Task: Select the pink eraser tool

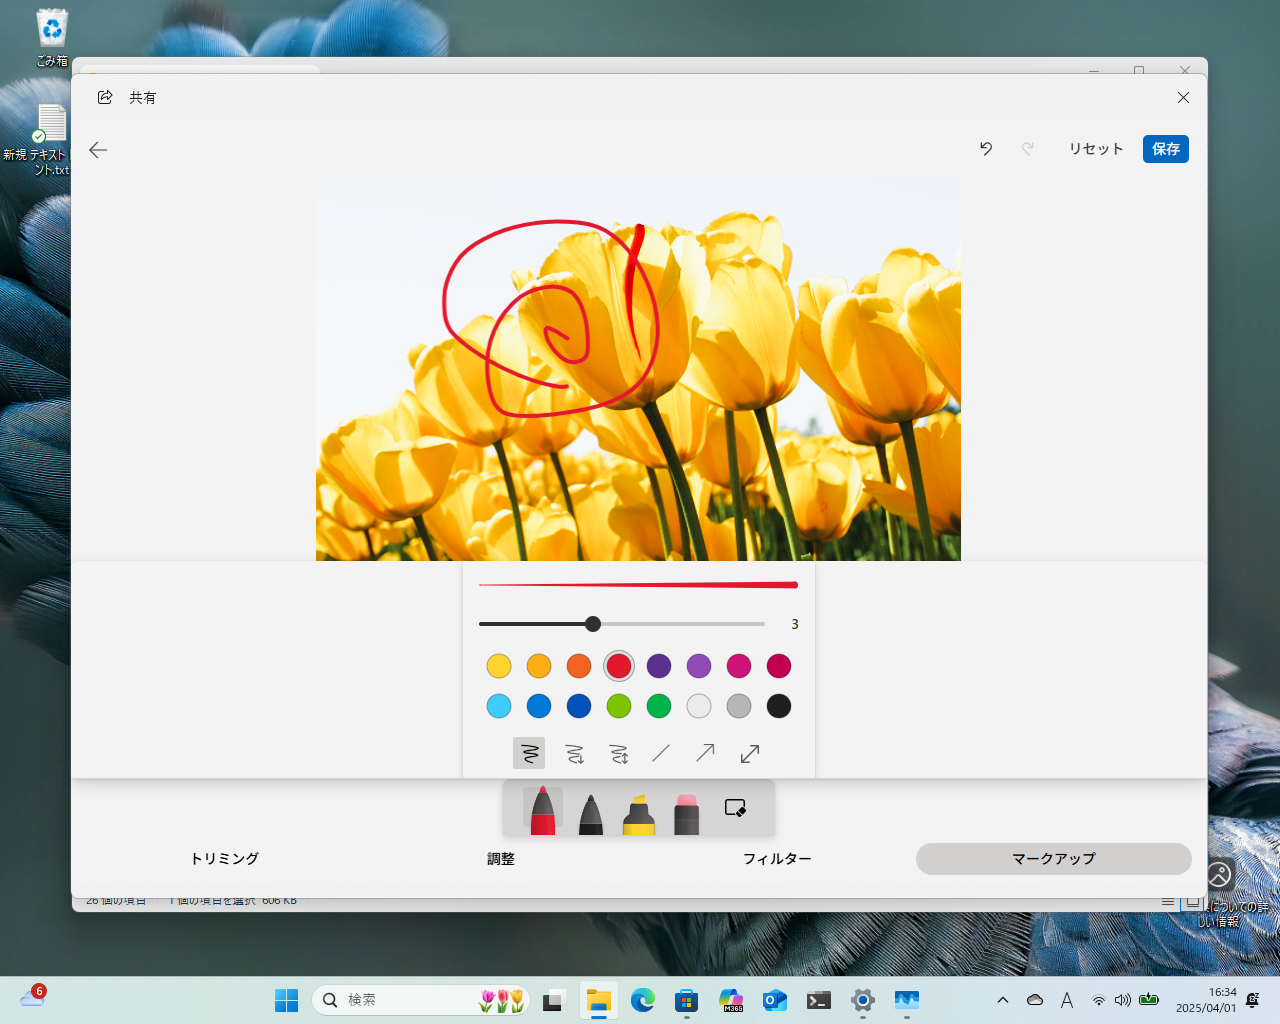Action: 687,813
